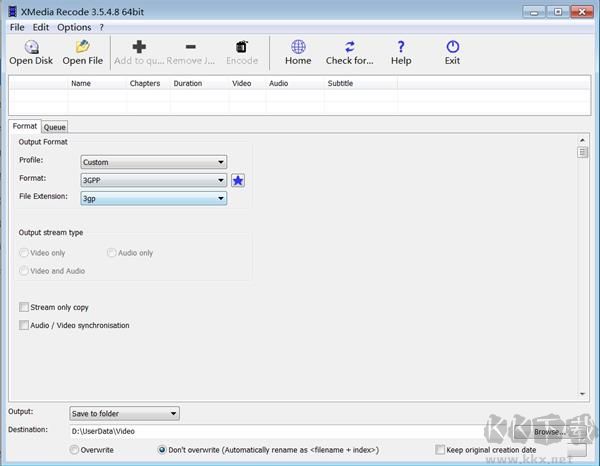This screenshot has width=600, height=466.
Task: Open the Format dropdown showing 3GPP
Action: point(153,180)
